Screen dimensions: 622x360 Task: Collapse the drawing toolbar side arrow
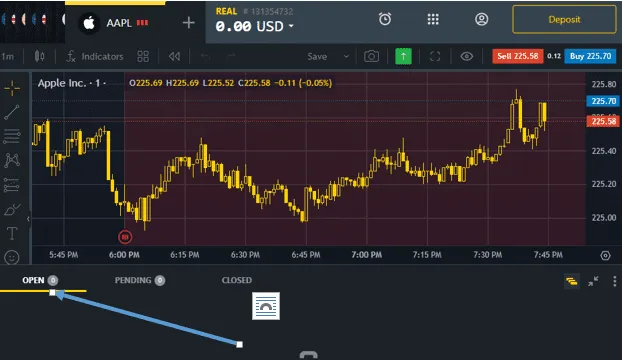click(28, 218)
